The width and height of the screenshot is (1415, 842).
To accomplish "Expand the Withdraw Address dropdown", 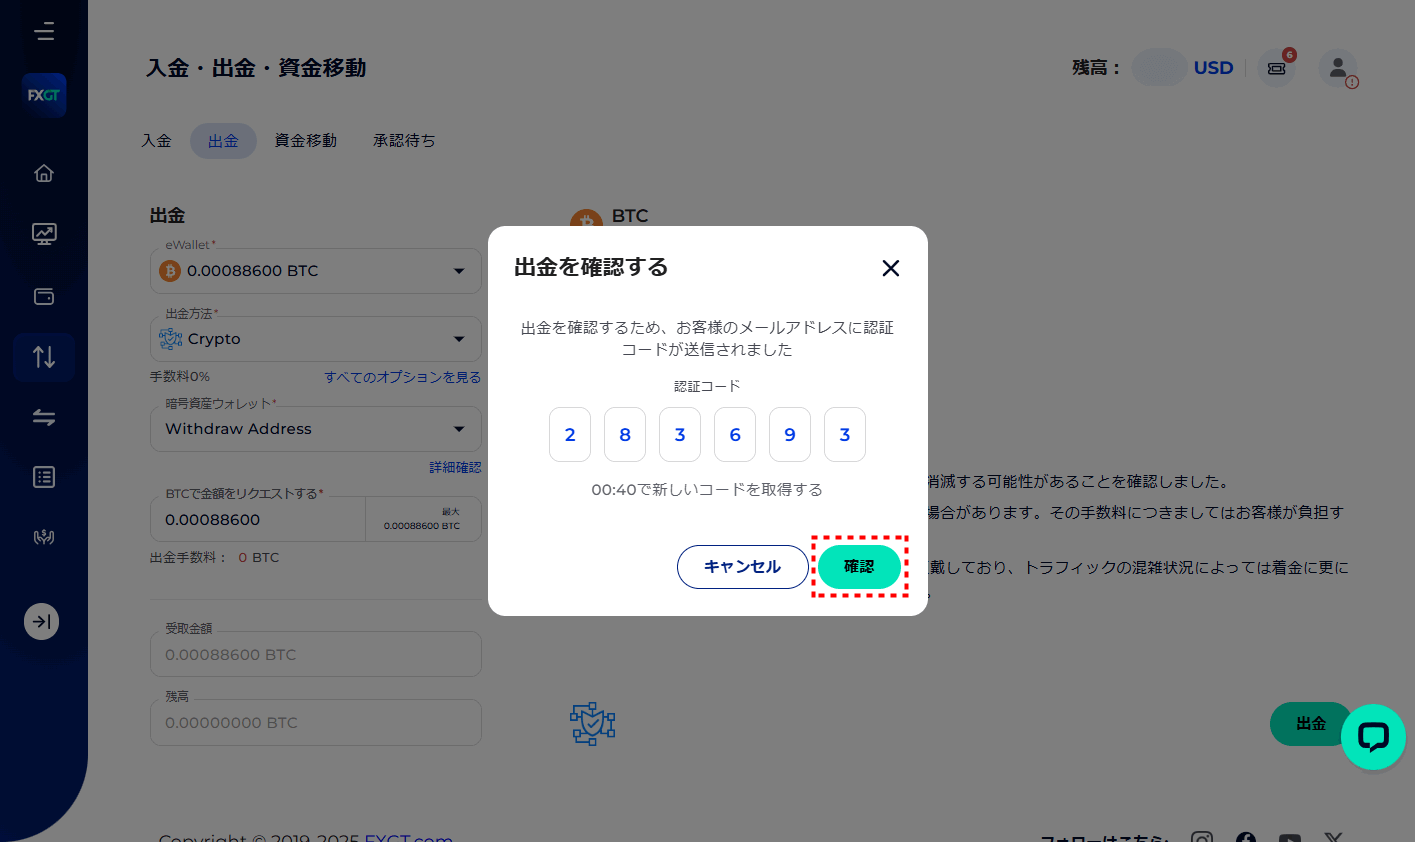I will click(459, 429).
